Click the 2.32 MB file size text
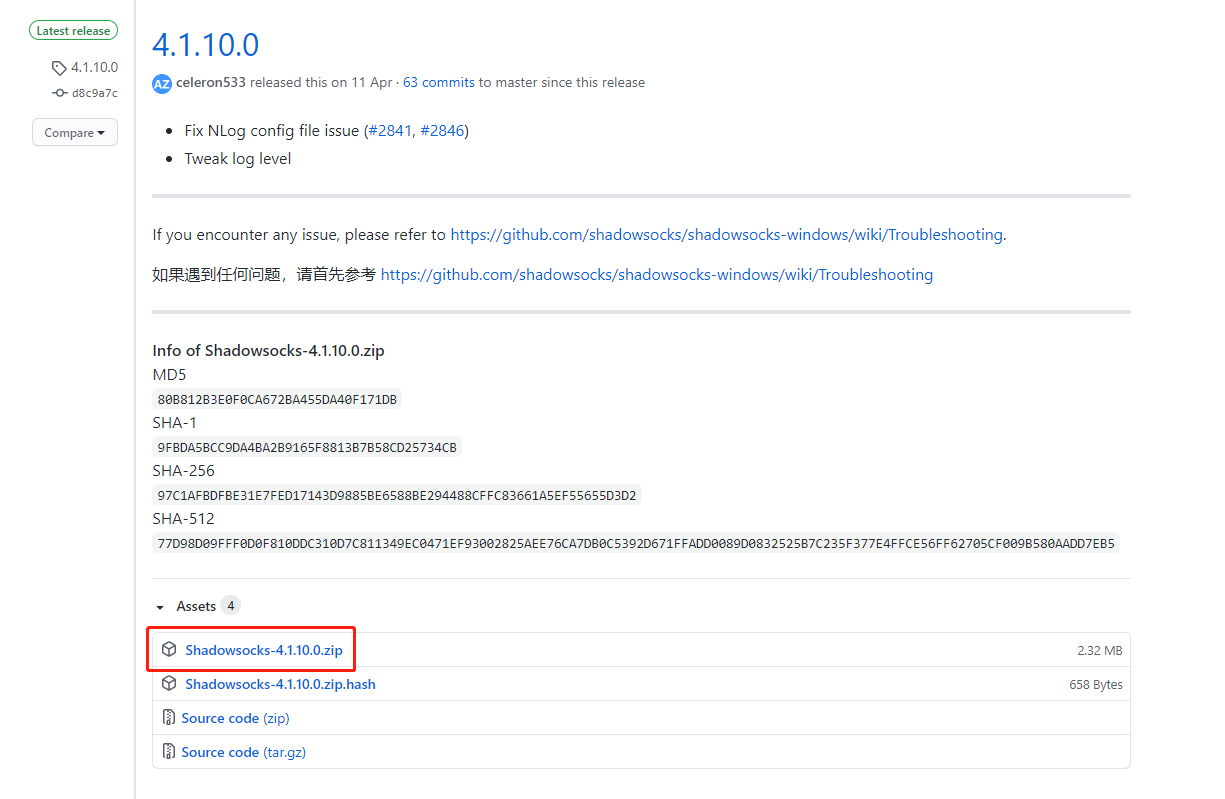This screenshot has width=1225, height=799. [x=1100, y=650]
